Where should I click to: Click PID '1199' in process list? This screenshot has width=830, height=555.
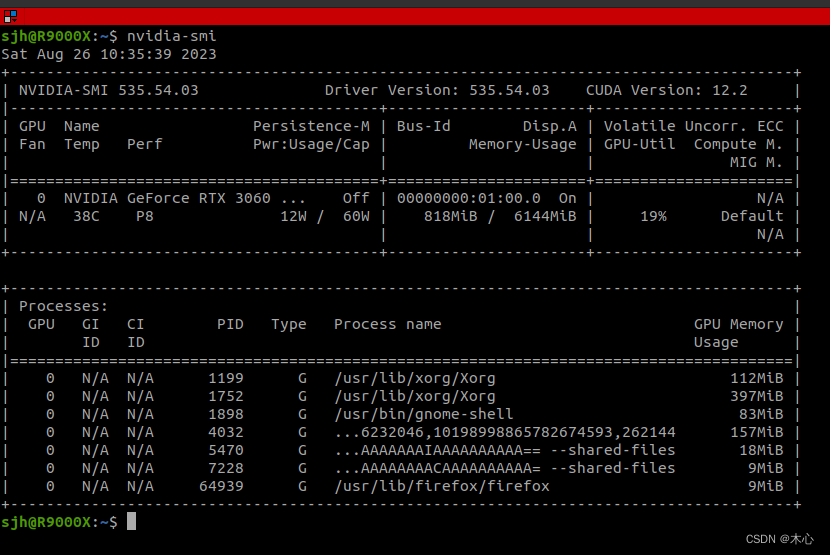[x=226, y=379]
